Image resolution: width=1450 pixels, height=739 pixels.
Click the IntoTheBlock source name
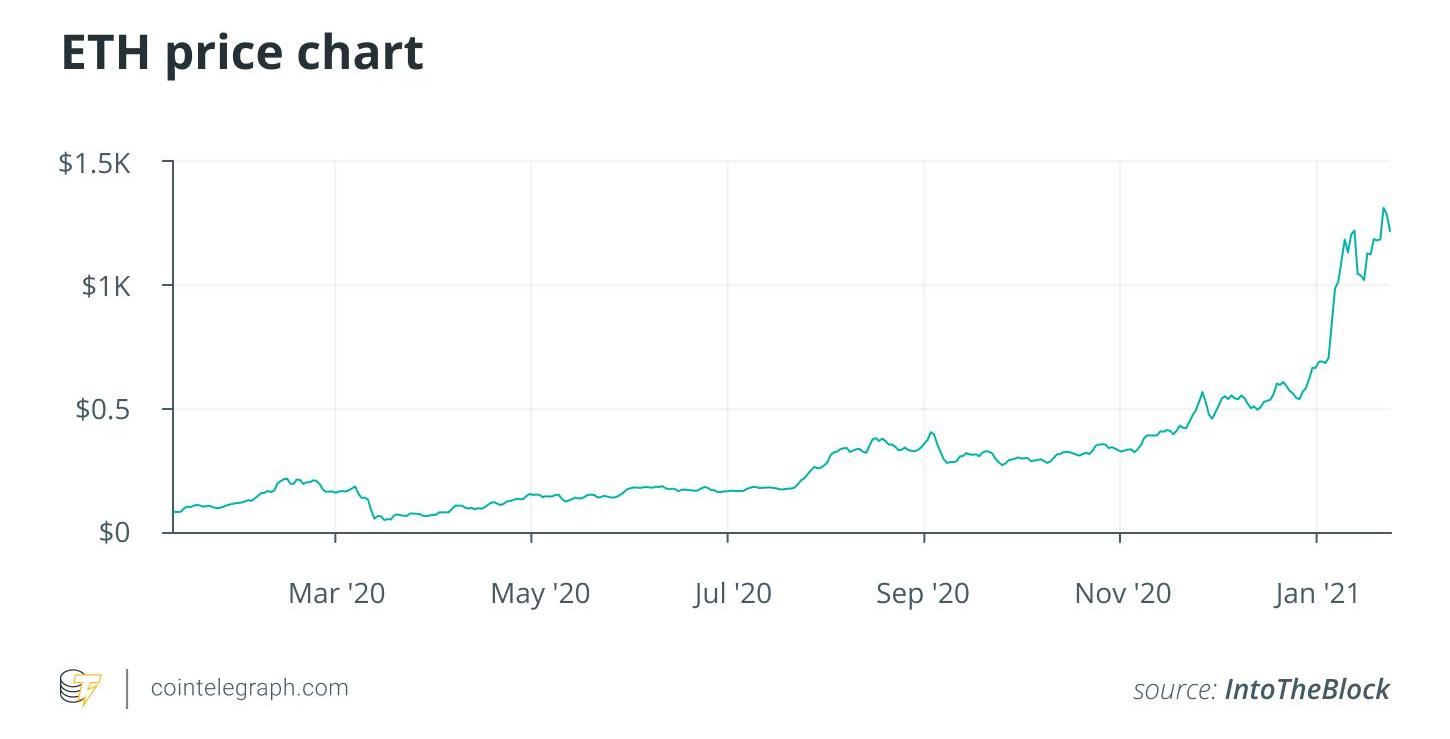pos(1307,689)
